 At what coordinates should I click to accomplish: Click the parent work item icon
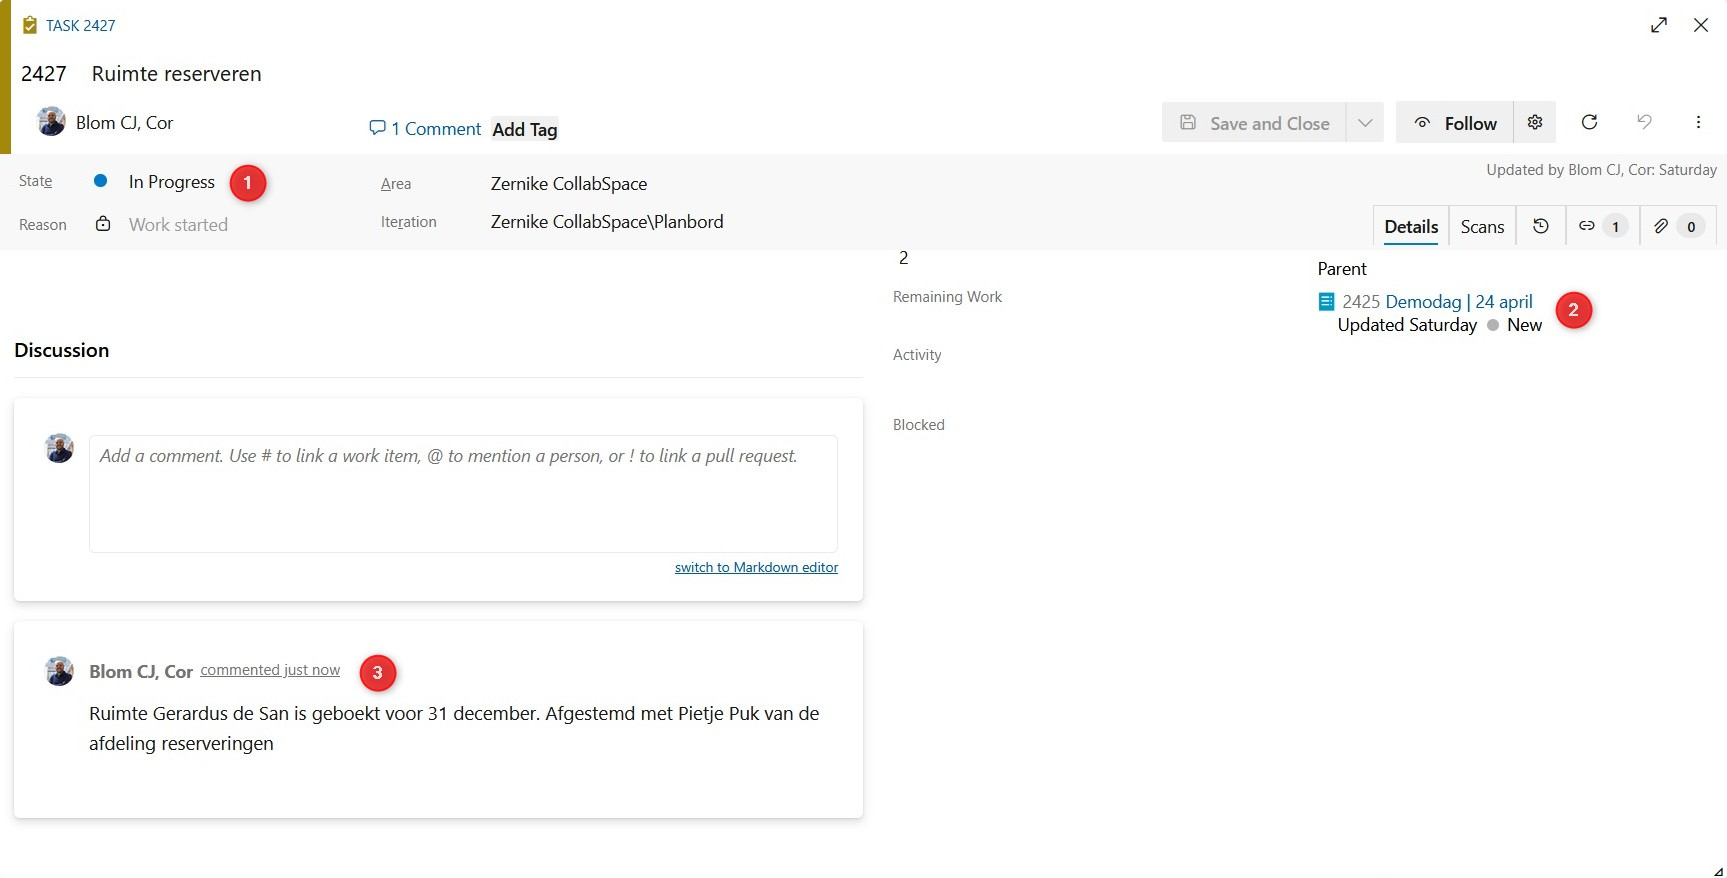point(1326,301)
